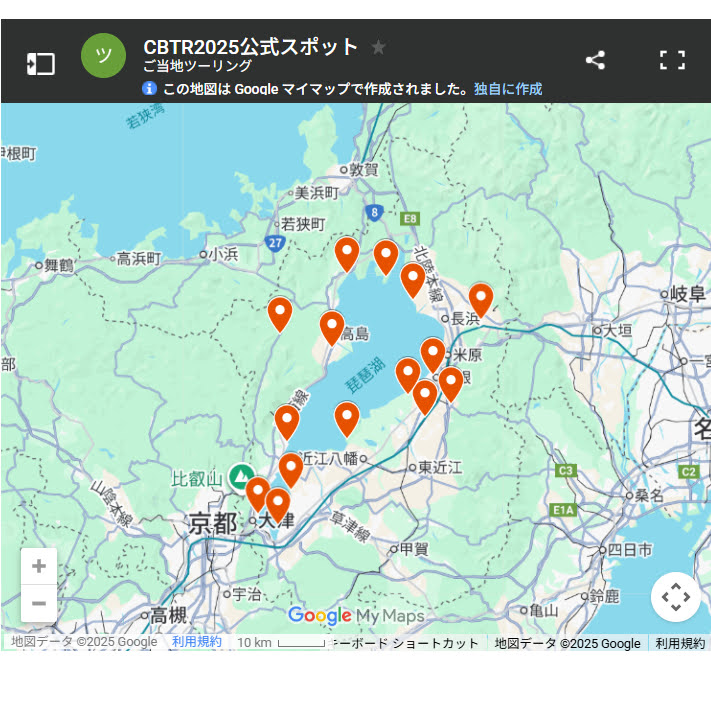The image size is (711, 711).
Task: Select the marker pin near 長浜
Action: coord(481,298)
